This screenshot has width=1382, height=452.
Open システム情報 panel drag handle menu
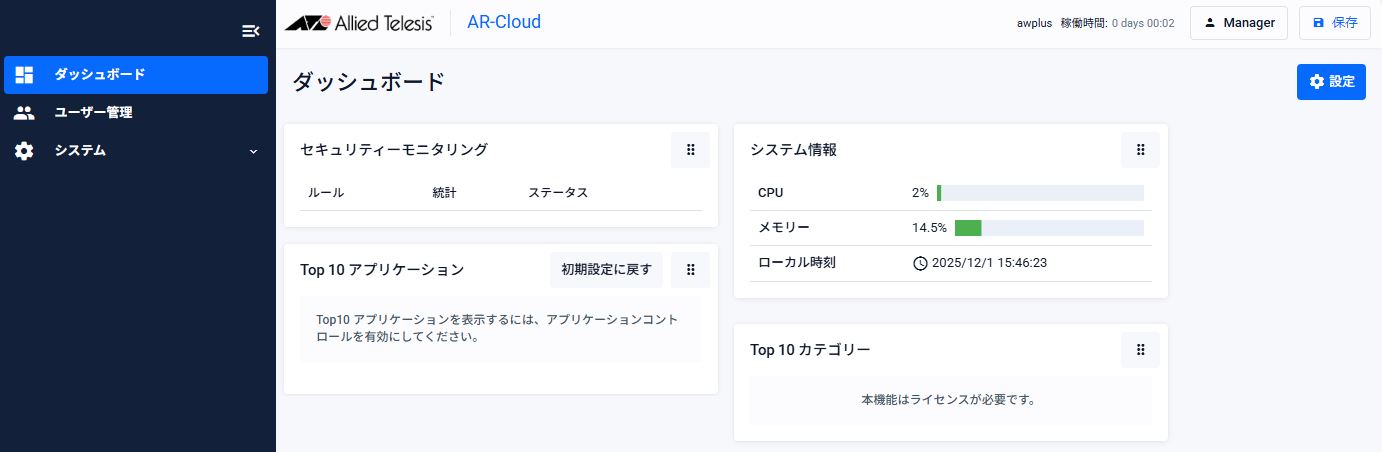[x=1140, y=150]
